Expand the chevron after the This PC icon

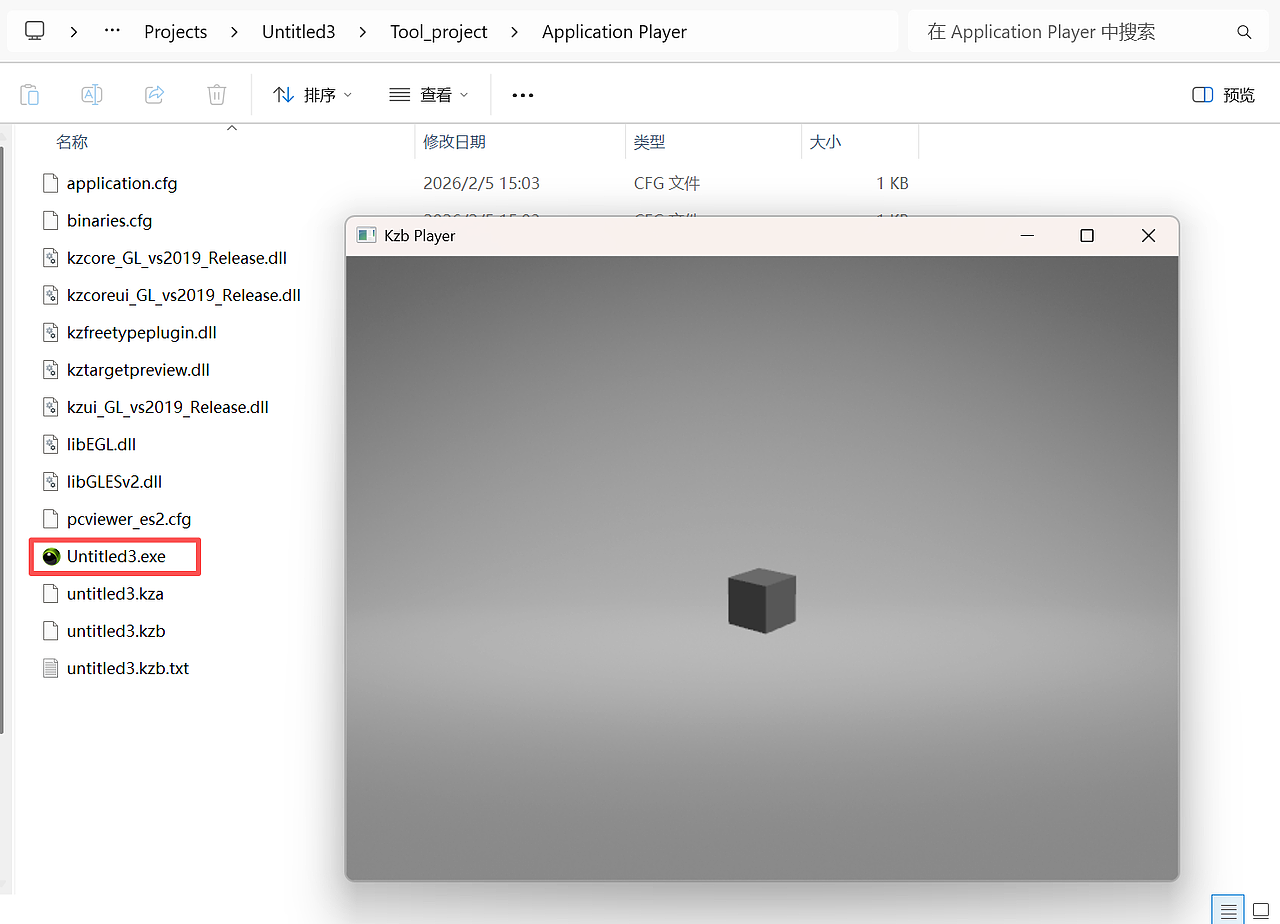(74, 32)
